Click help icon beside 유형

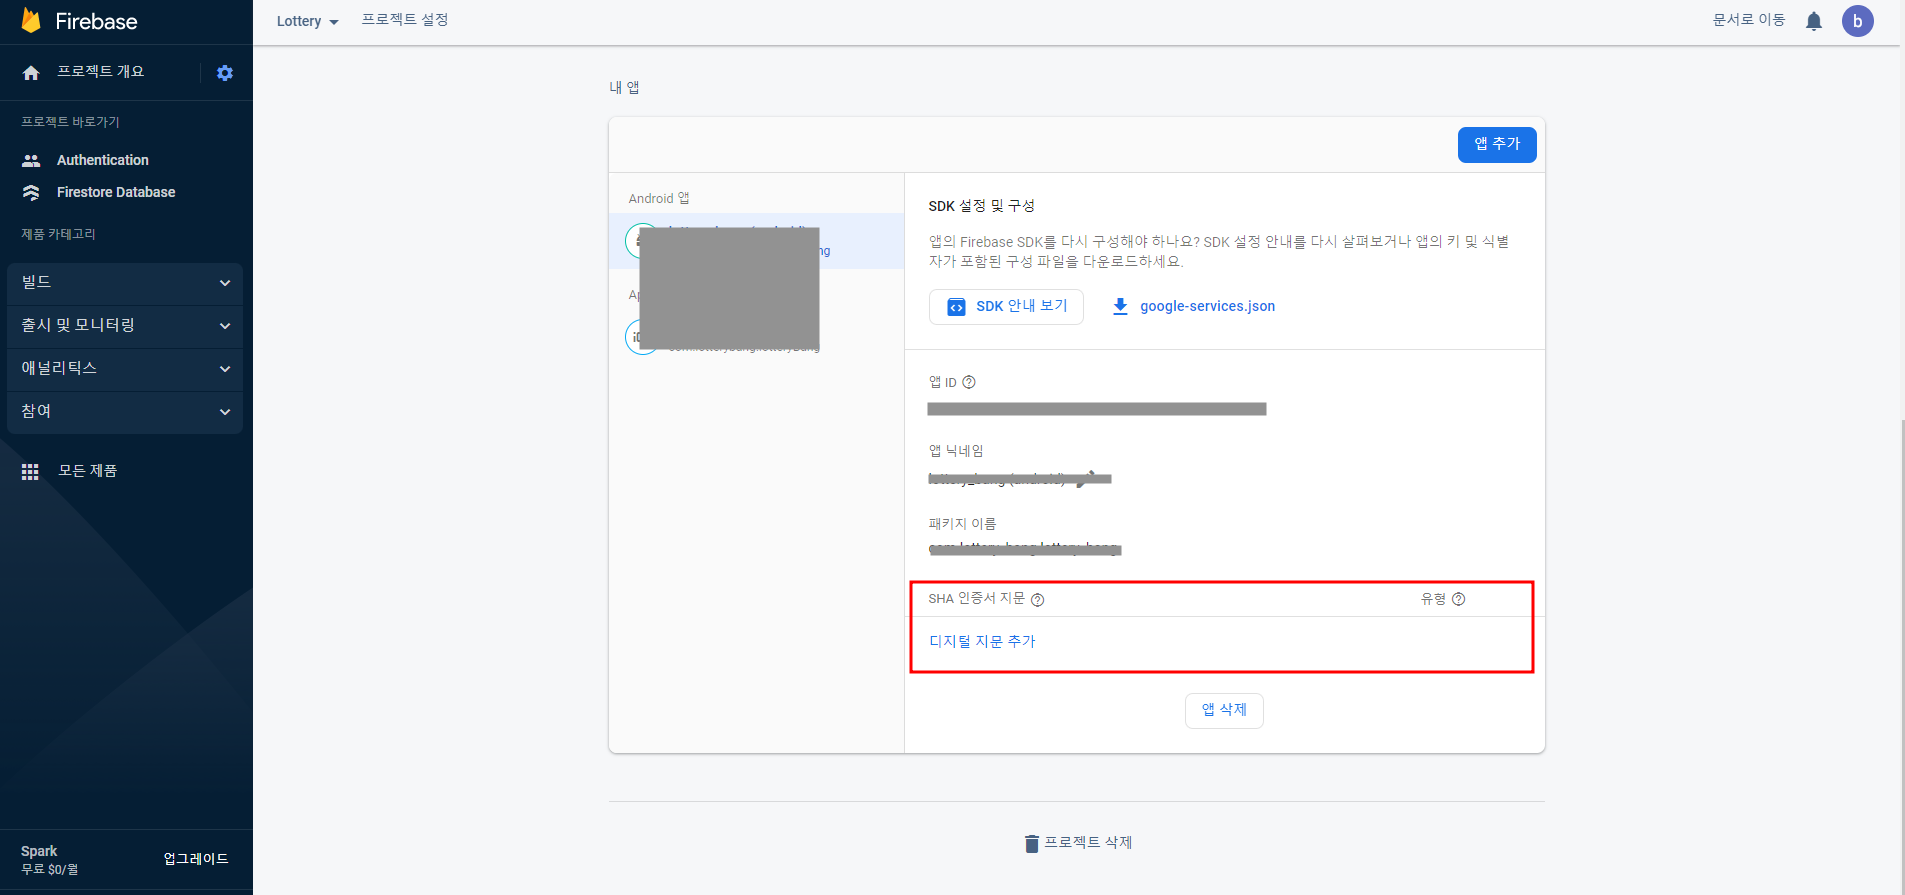(x=1459, y=599)
